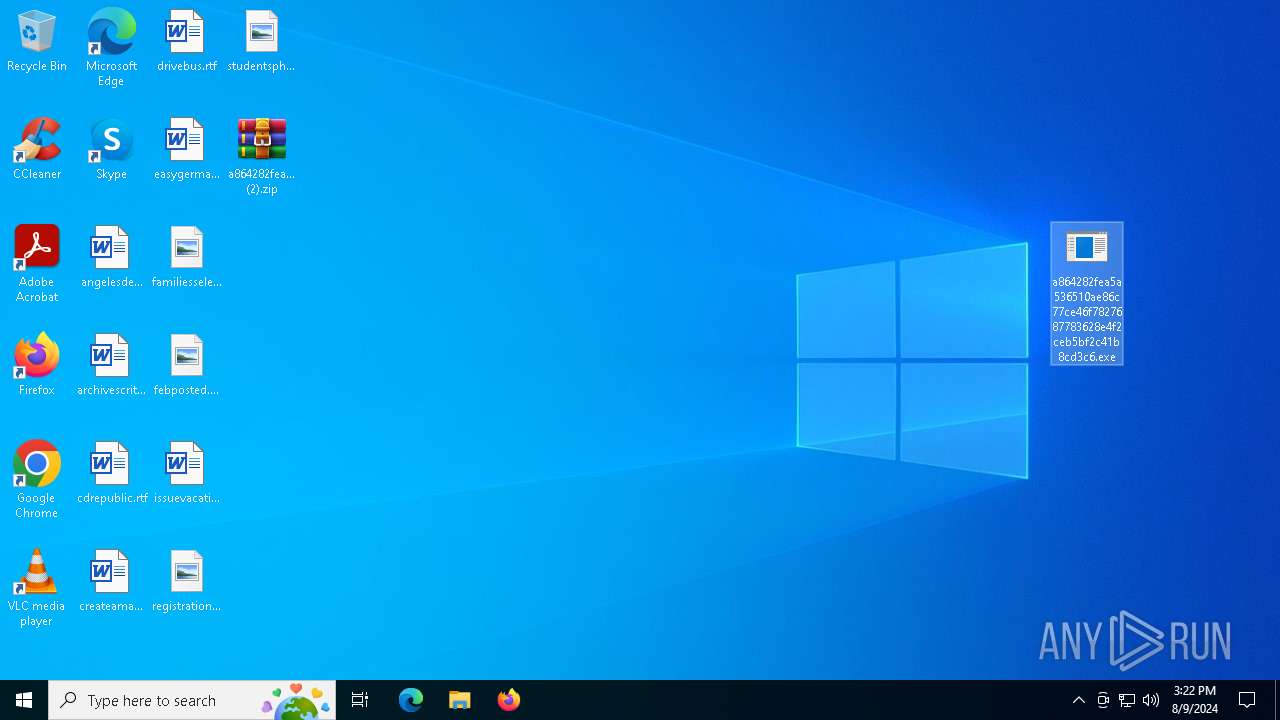Open the Windows Start menu
The width and height of the screenshot is (1280, 720).
tap(24, 700)
